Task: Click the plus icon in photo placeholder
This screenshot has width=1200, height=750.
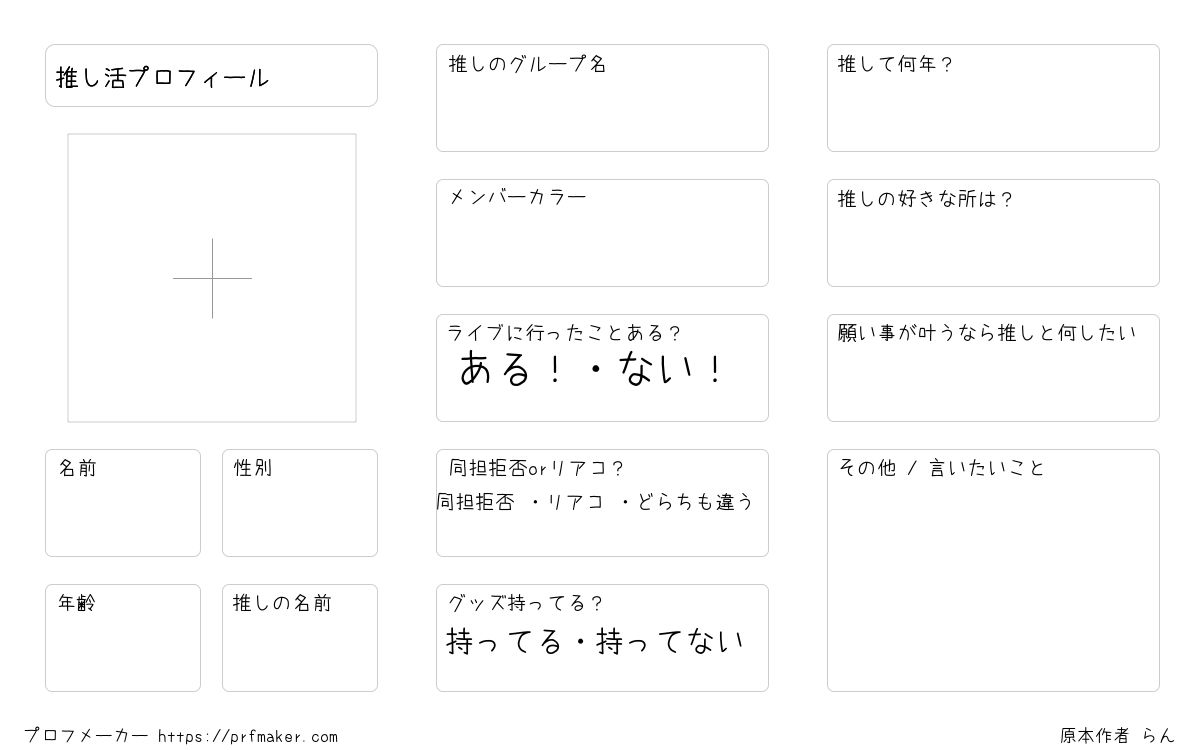Action: click(x=212, y=278)
